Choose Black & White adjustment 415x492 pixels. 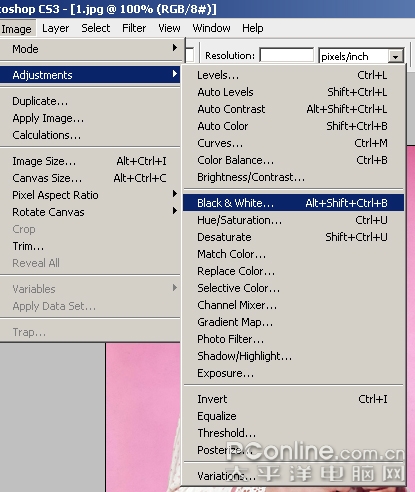coord(293,203)
